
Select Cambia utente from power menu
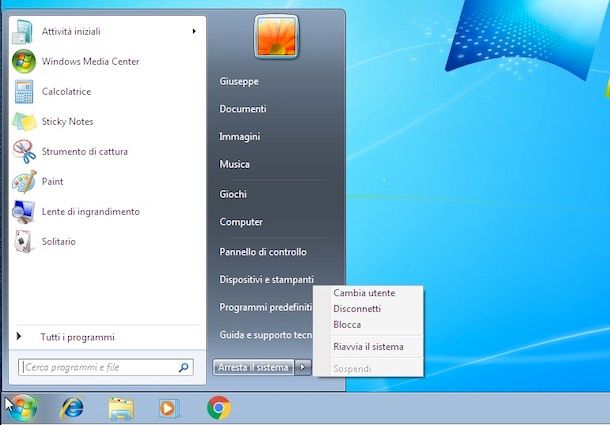364,293
